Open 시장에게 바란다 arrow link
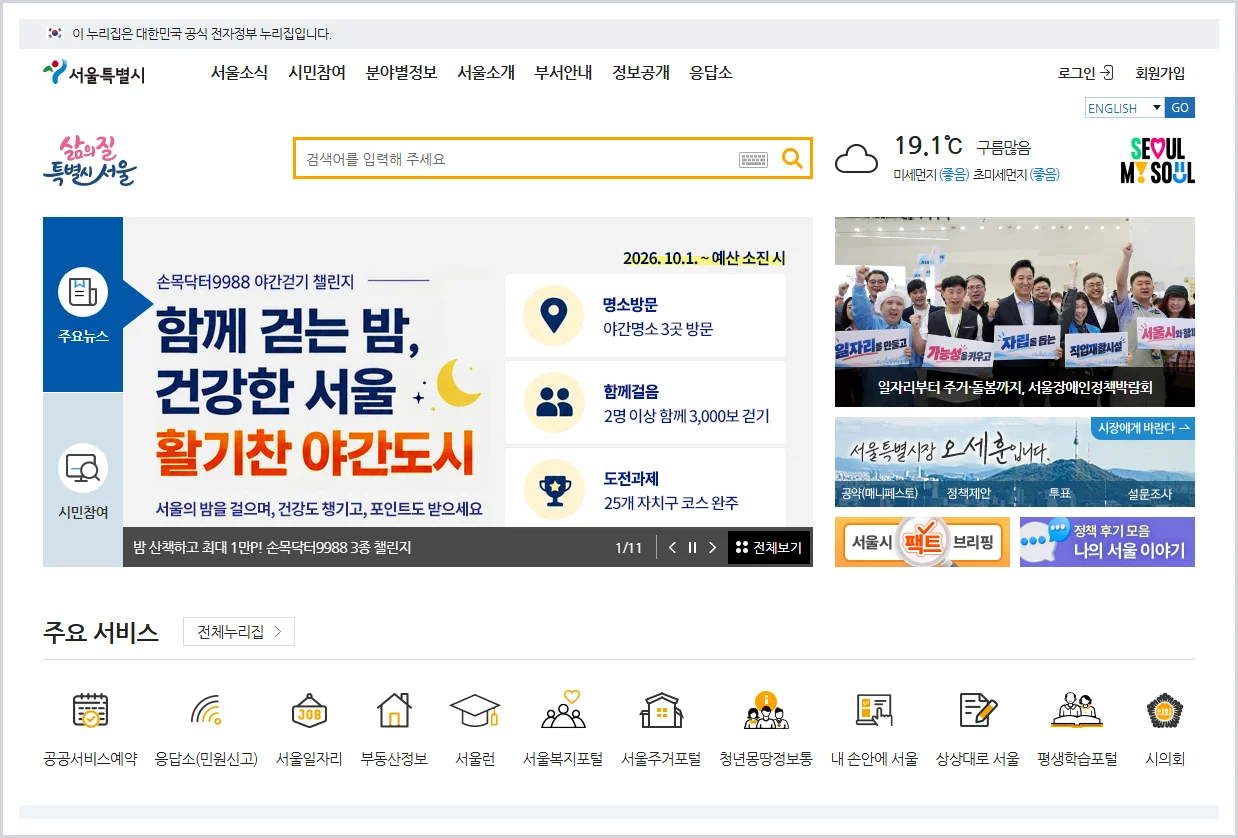 click(1144, 428)
